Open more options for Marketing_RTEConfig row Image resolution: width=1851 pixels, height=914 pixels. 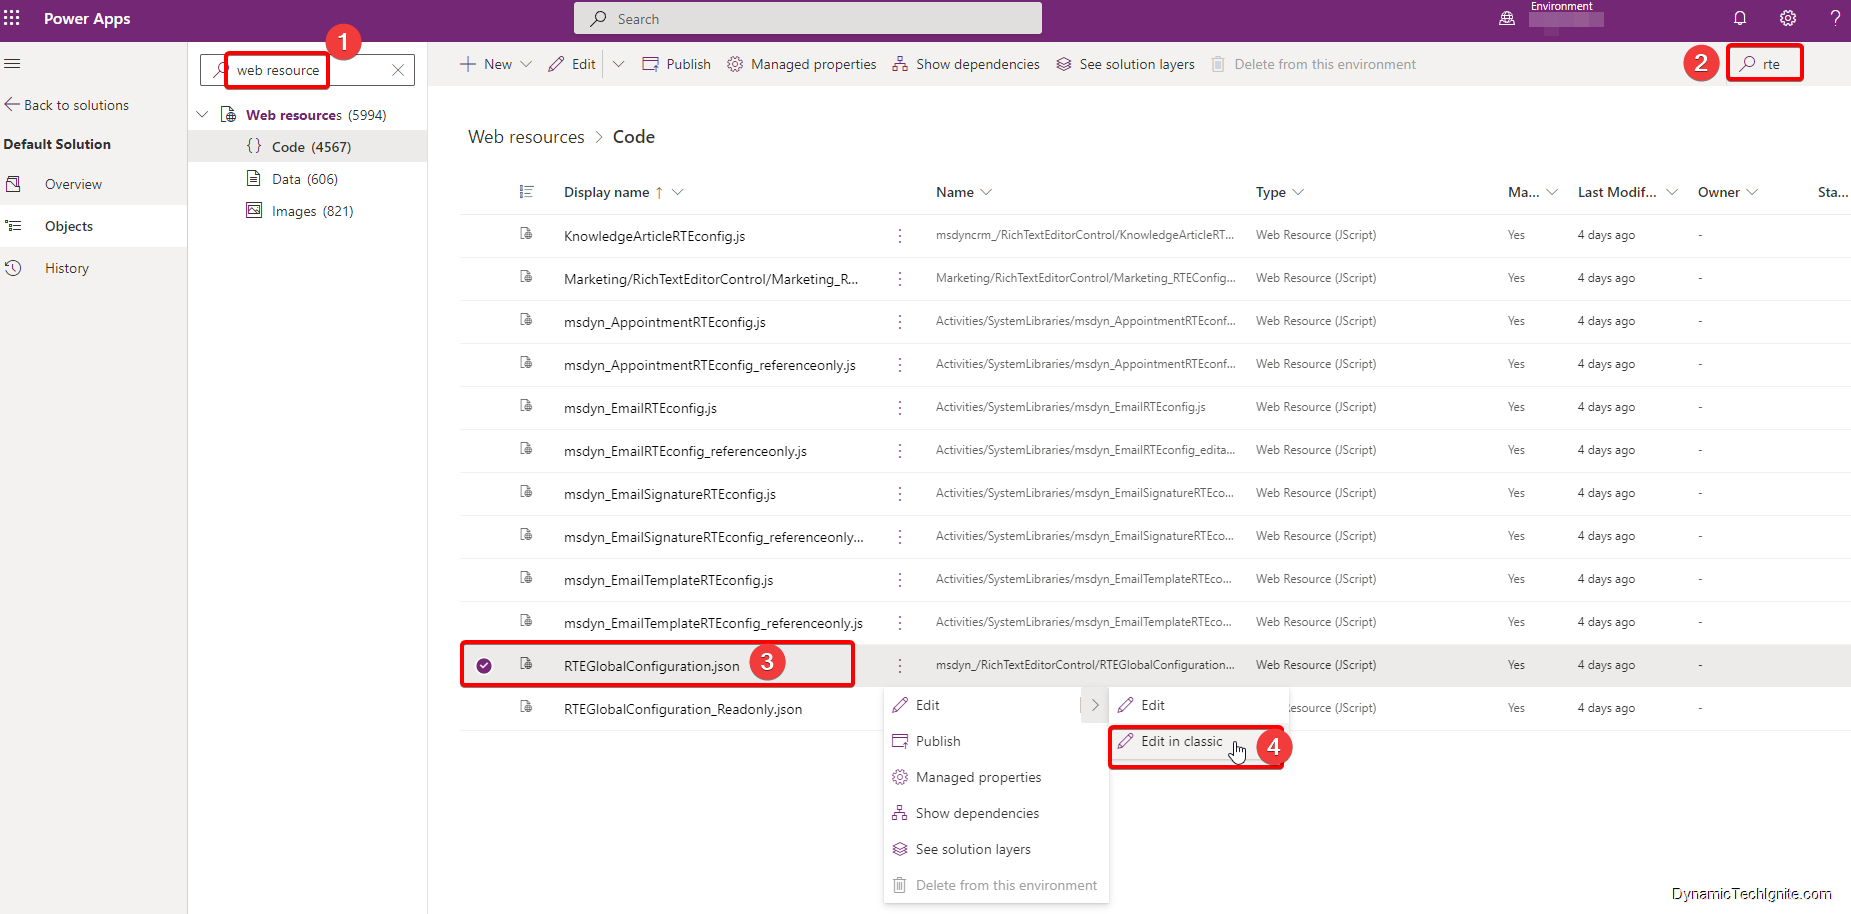click(x=900, y=279)
